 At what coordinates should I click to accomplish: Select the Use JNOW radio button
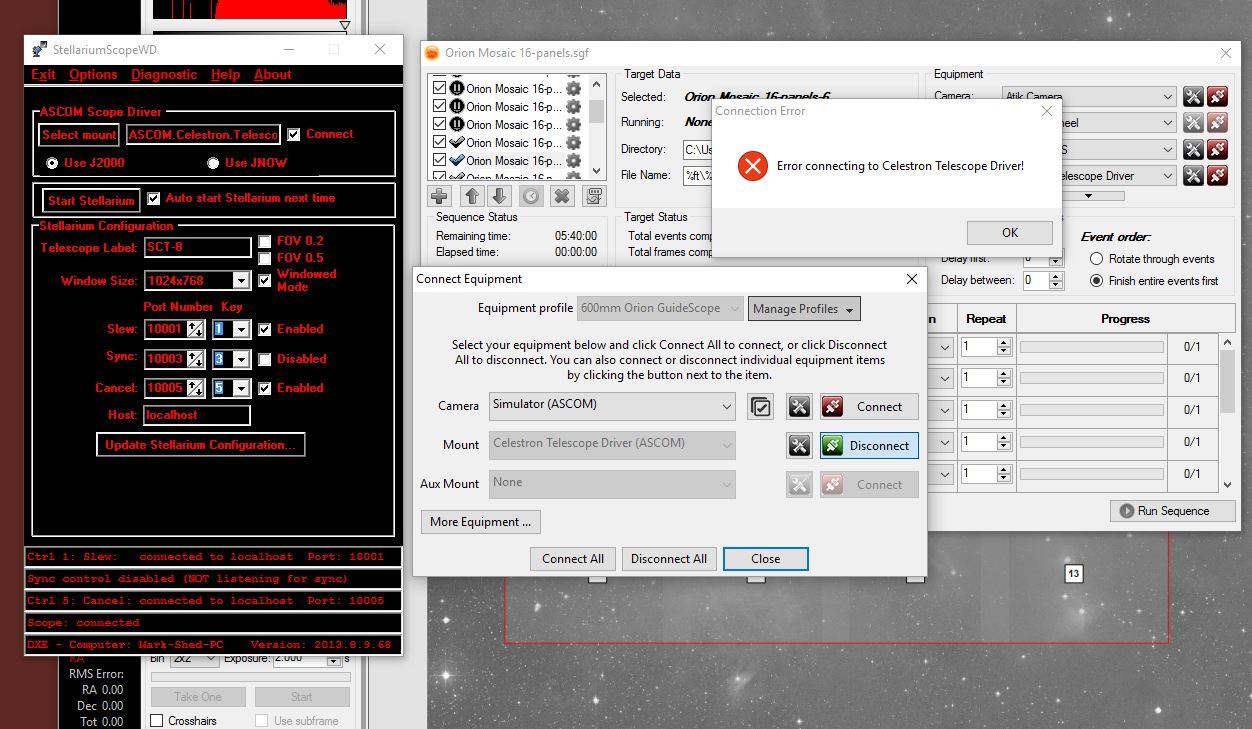pos(213,163)
